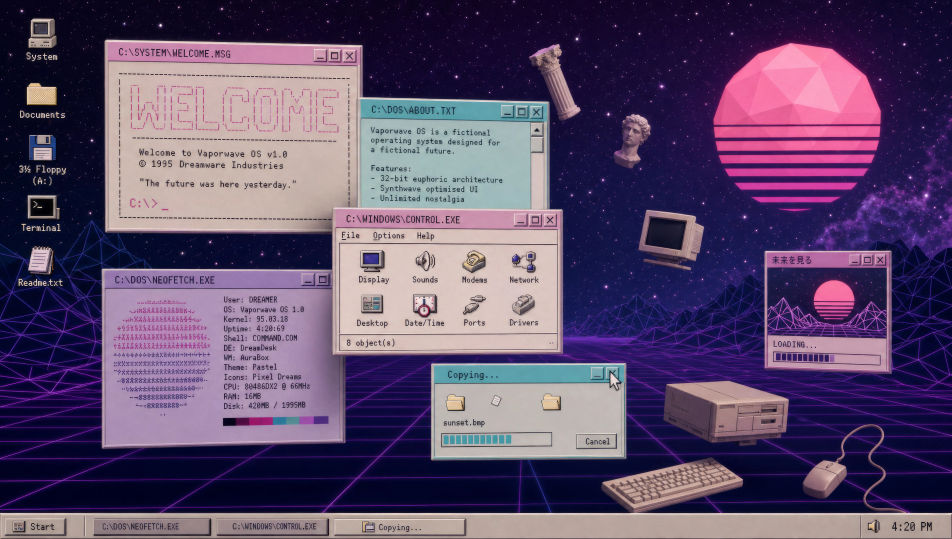Open the Readme.txt notepad icon
This screenshot has height=539, width=952.
[x=41, y=266]
